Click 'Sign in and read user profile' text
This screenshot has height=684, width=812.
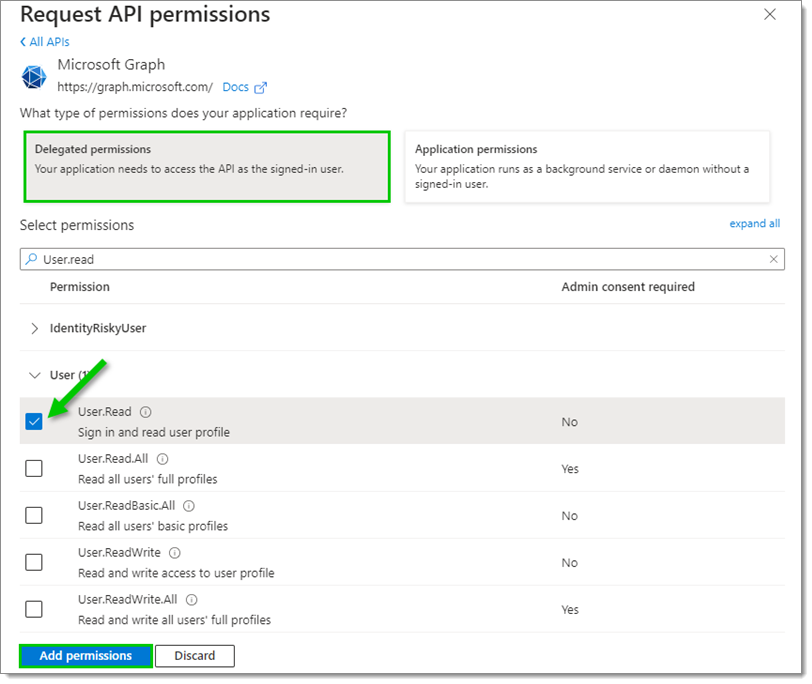154,432
